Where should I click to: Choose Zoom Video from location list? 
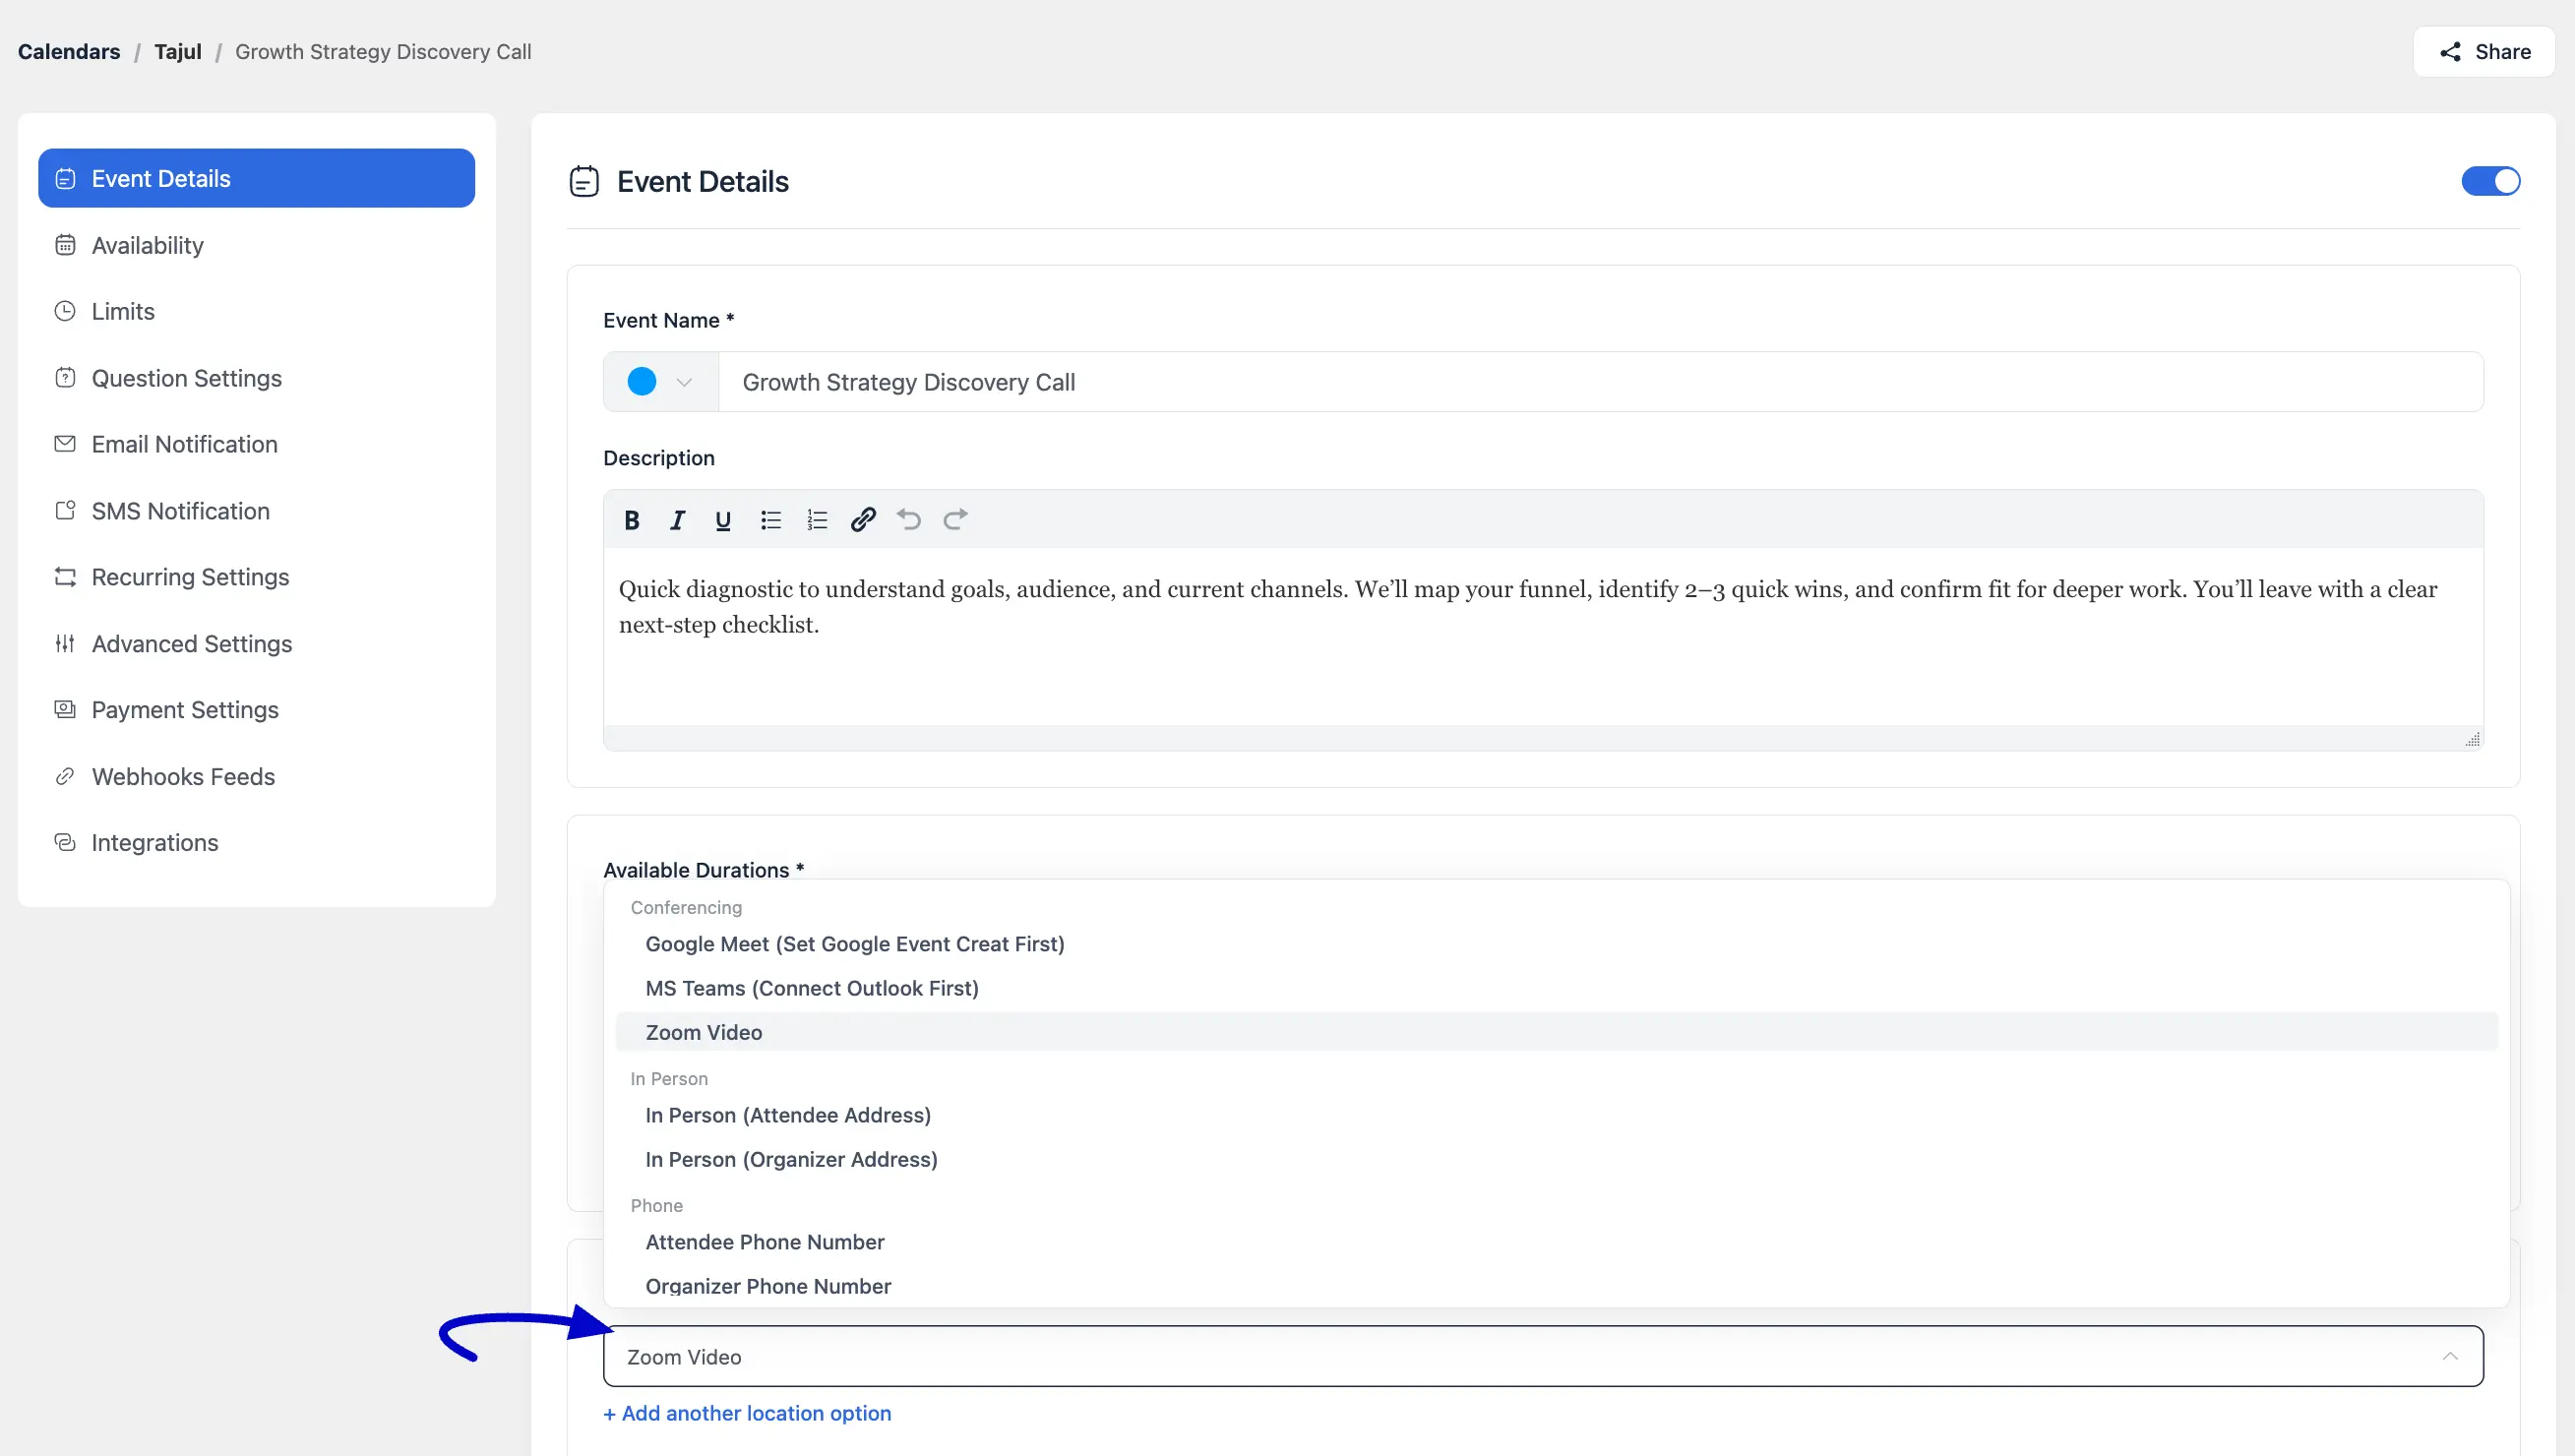click(1557, 1032)
